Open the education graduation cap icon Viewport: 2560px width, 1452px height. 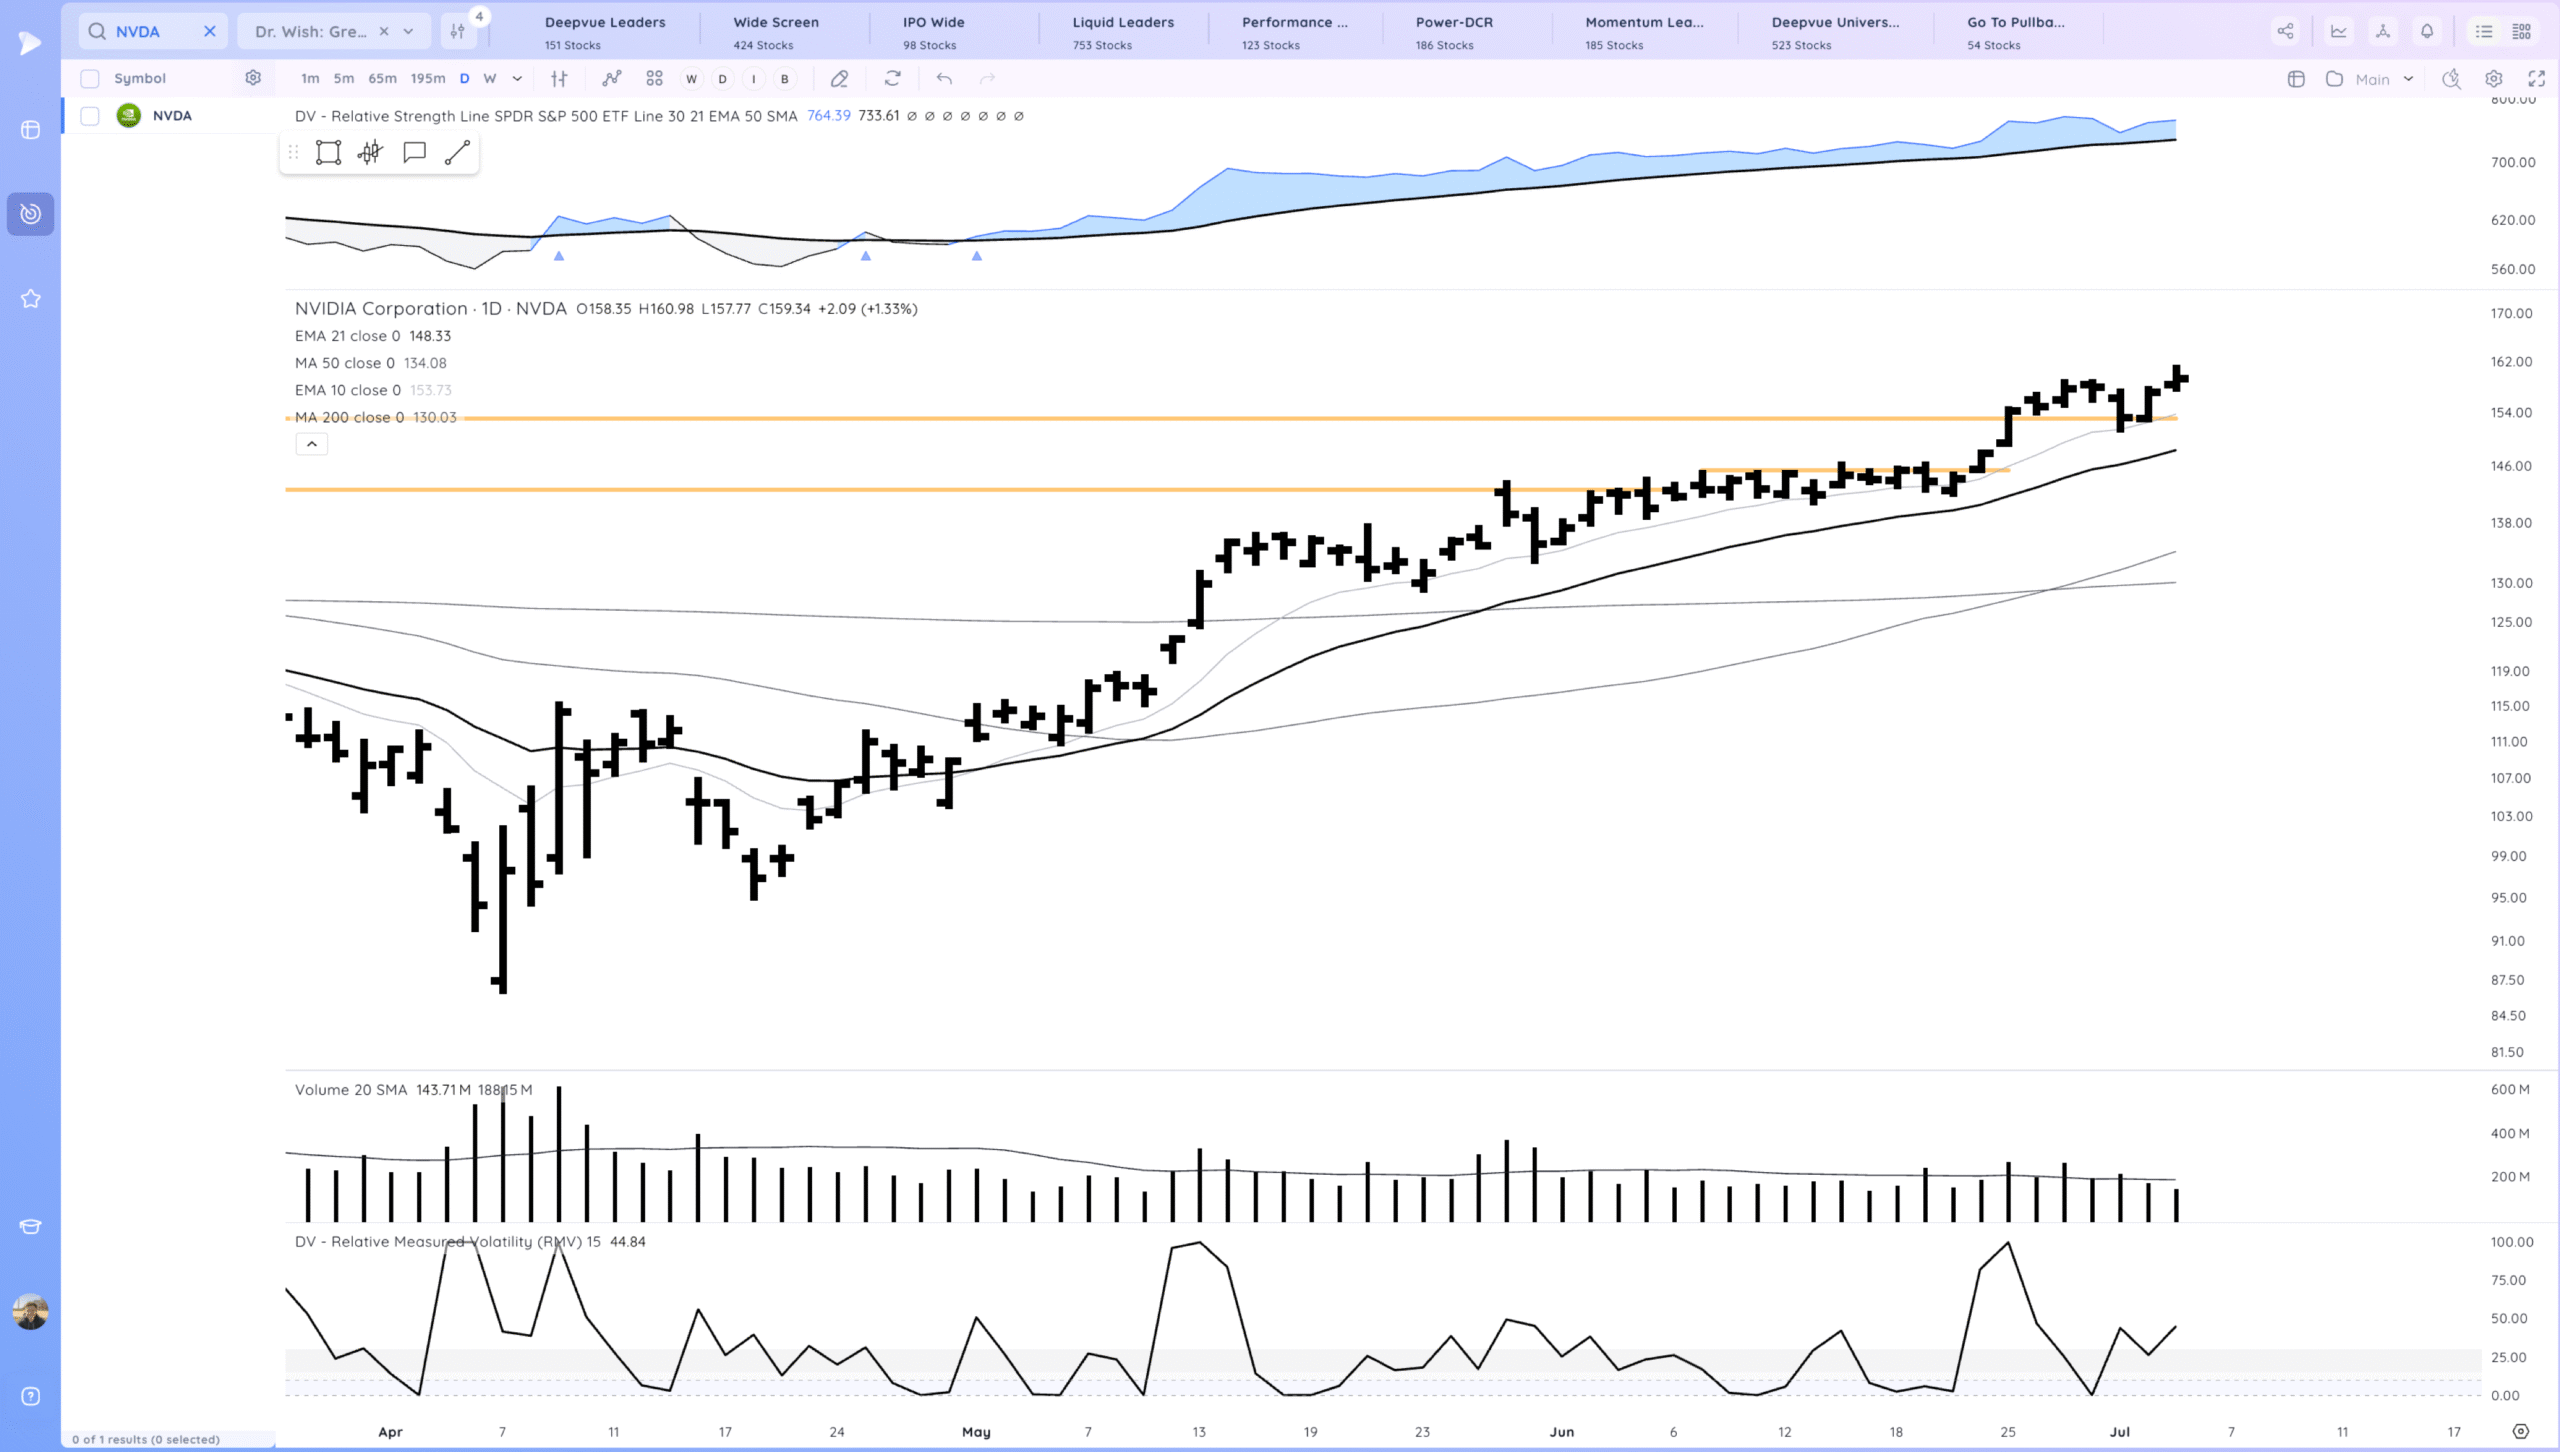pyautogui.click(x=30, y=1227)
